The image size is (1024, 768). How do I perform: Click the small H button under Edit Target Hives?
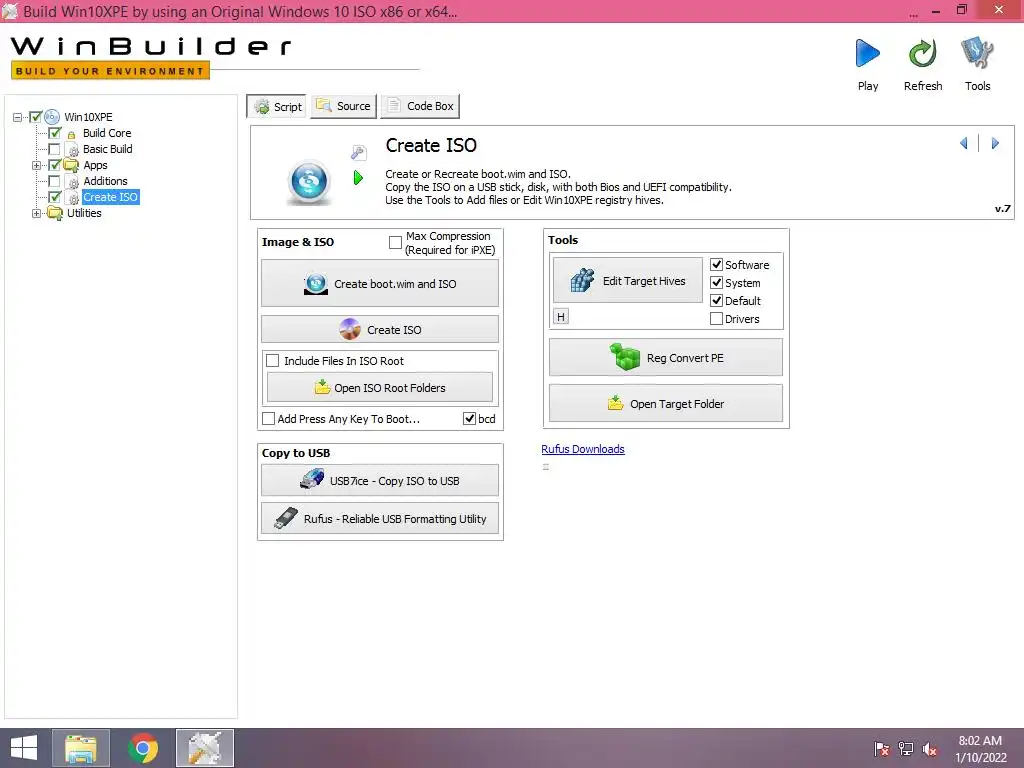[x=560, y=317]
